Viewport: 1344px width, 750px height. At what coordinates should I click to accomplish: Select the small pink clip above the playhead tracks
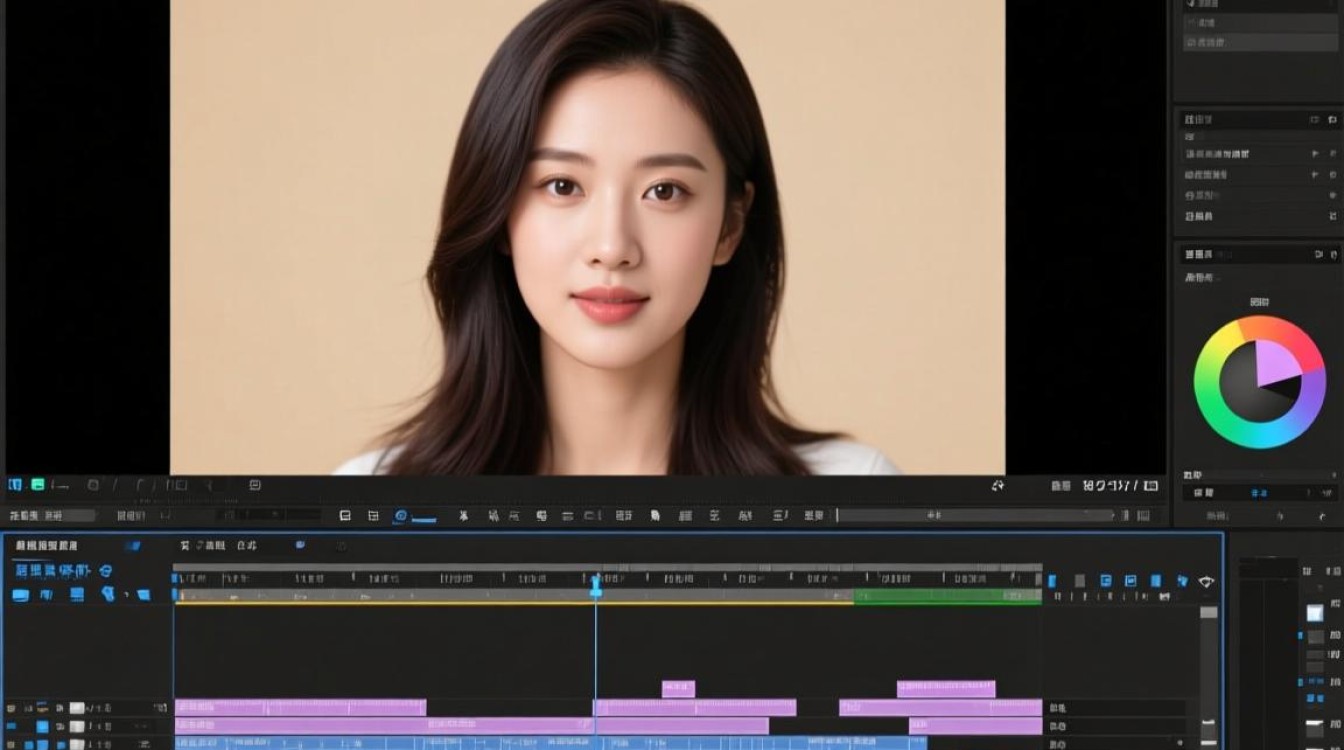pos(678,689)
